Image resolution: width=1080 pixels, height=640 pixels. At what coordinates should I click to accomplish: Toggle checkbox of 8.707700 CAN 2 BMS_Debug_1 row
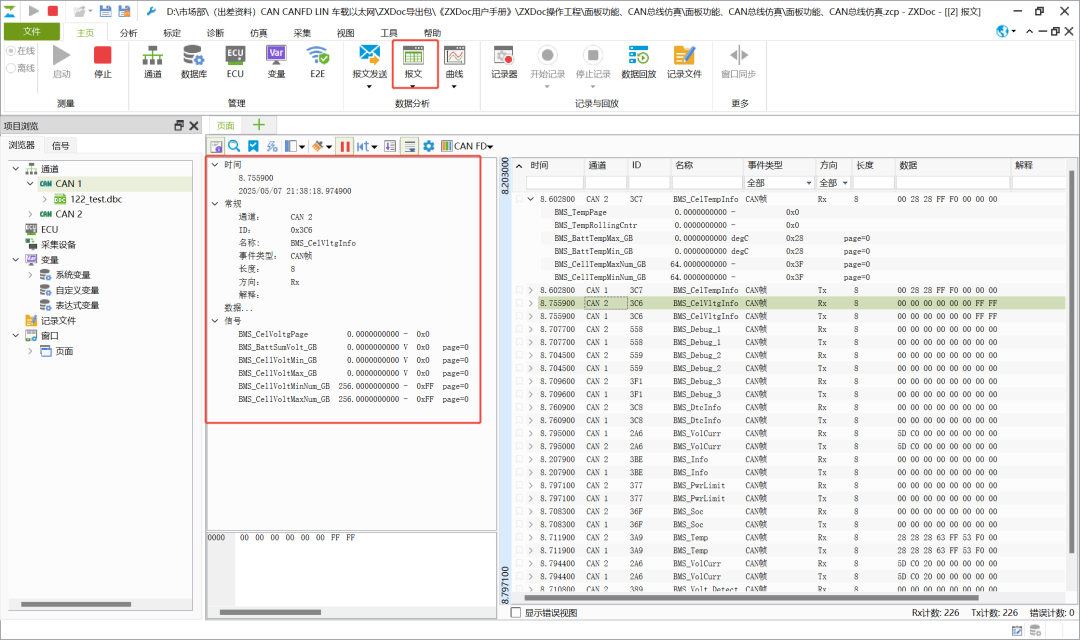pos(519,329)
